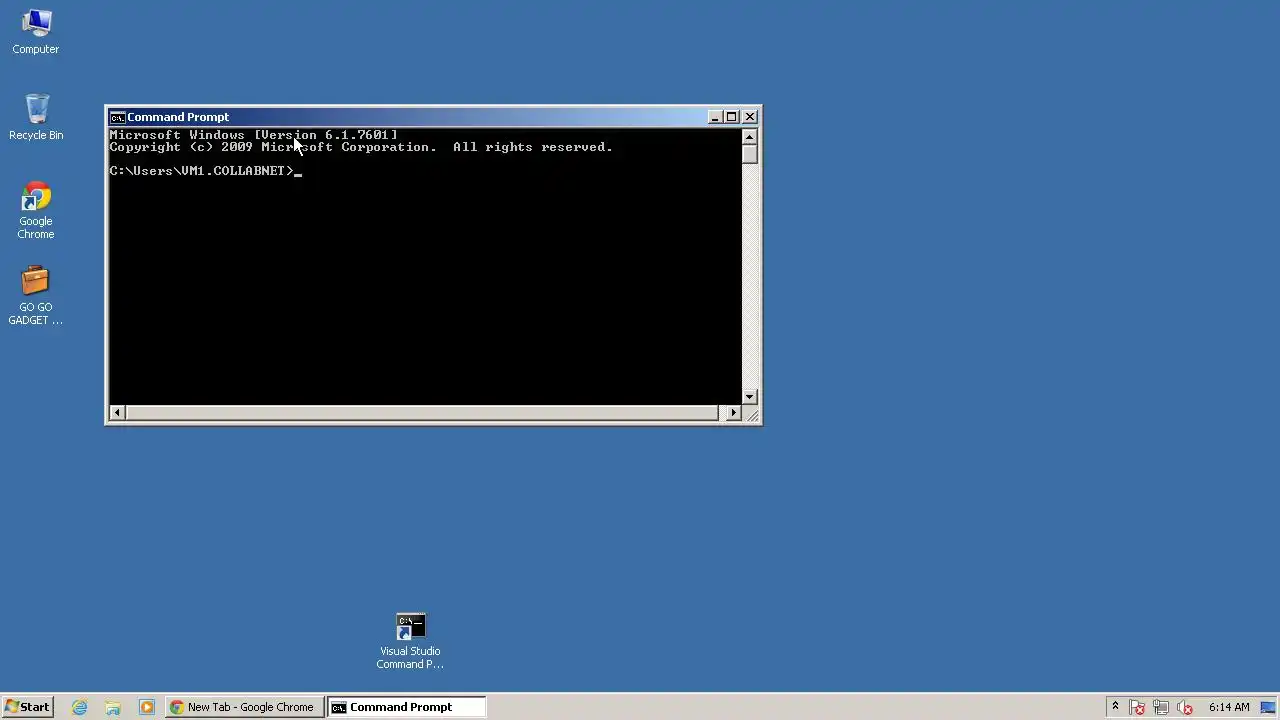Click the C:\Users\VM1.COLLABNET> prompt line

201,171
